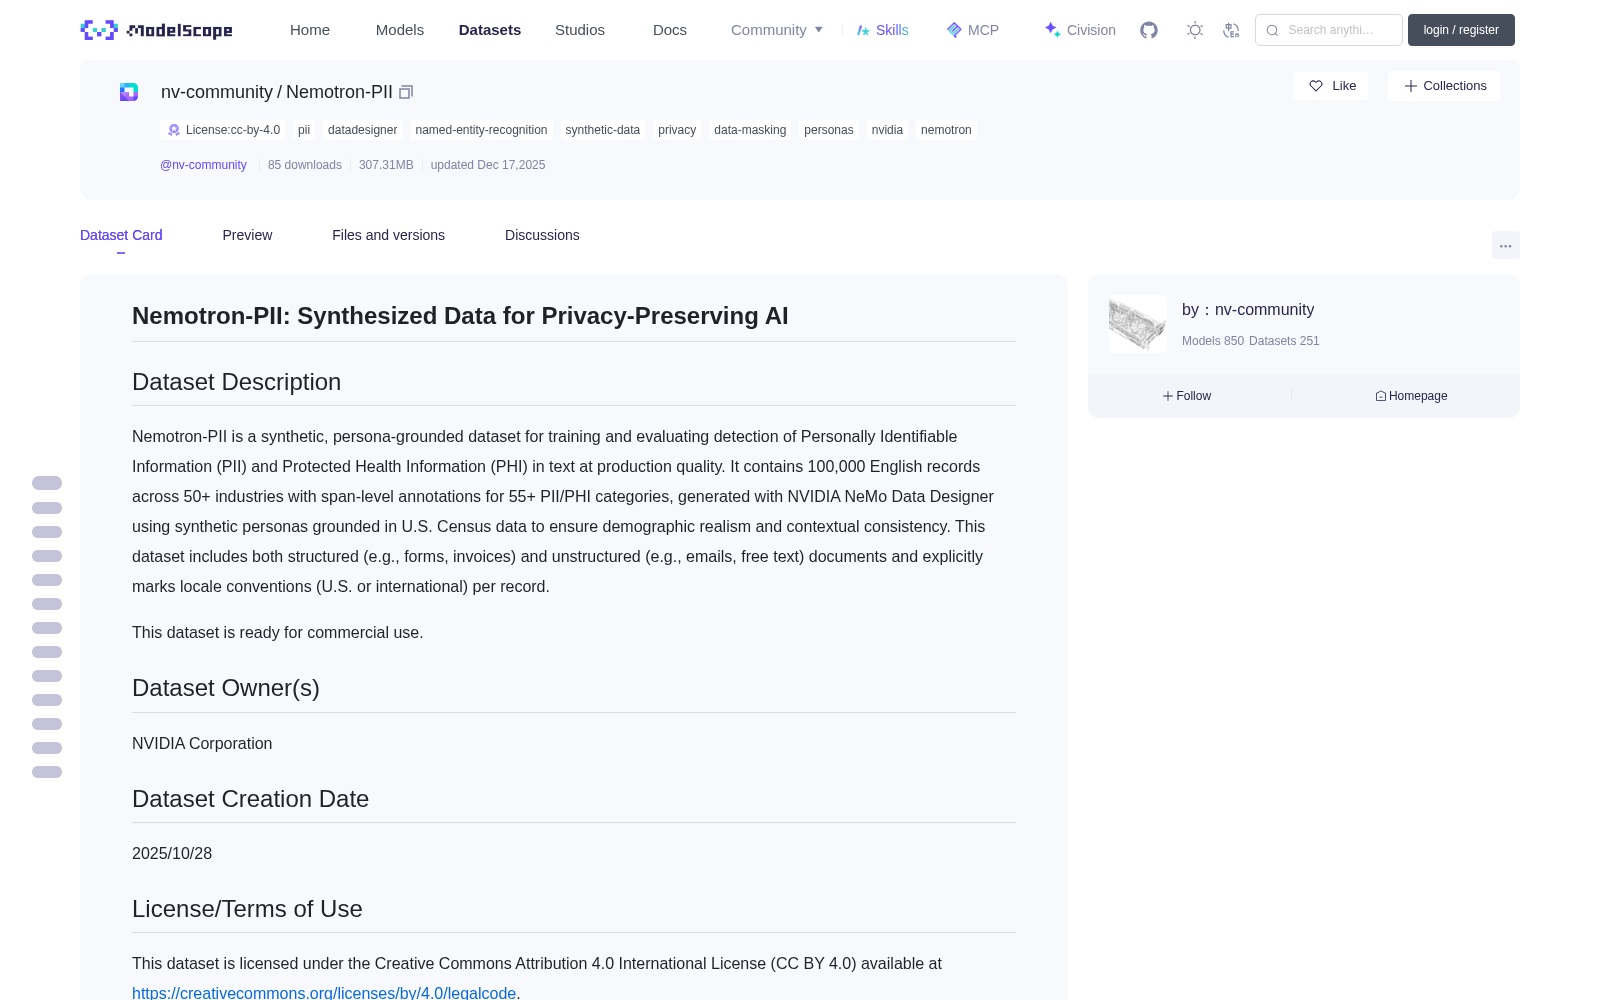The width and height of the screenshot is (1600, 1000).
Task: Click the nv-community organization thumbnail
Action: click(1138, 324)
